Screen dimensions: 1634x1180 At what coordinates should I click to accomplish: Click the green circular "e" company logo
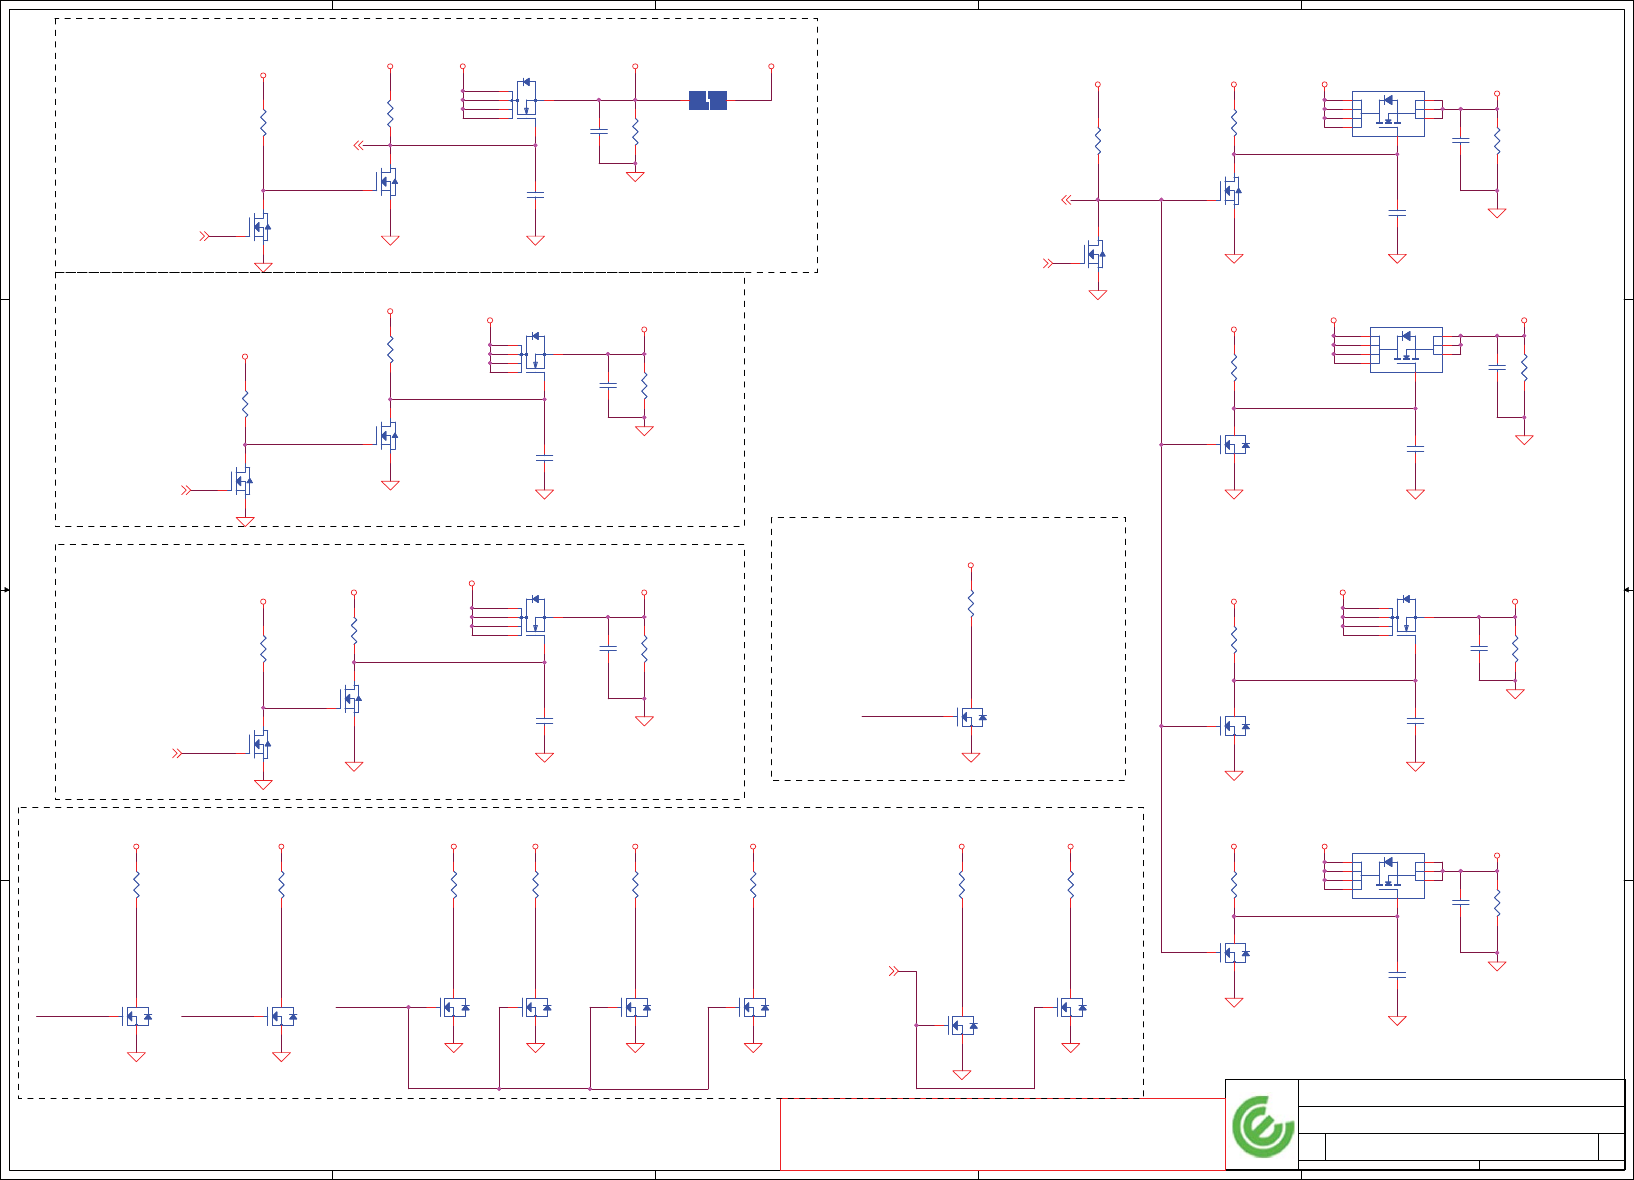pyautogui.click(x=1262, y=1126)
